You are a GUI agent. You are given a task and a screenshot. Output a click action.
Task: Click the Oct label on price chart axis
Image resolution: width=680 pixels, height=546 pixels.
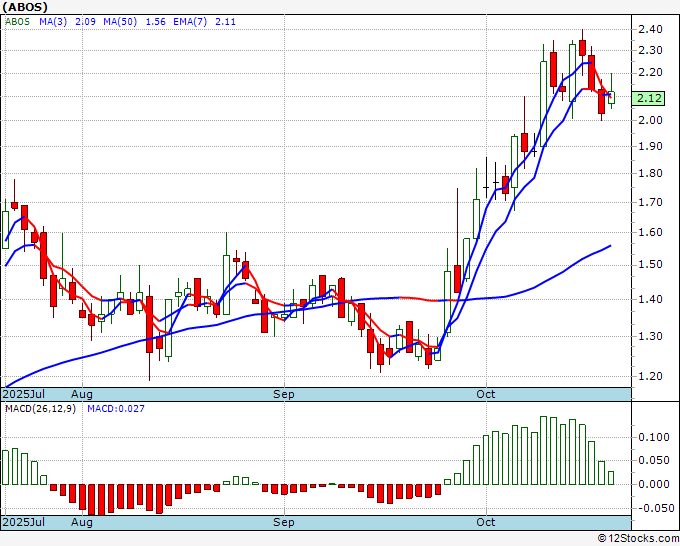[485, 394]
